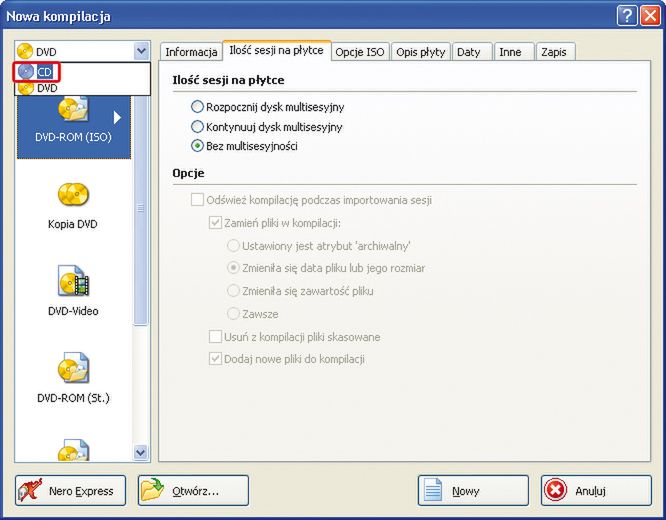This screenshot has width=666, height=520.
Task: Open the Opis płyty tab
Action: tap(420, 52)
